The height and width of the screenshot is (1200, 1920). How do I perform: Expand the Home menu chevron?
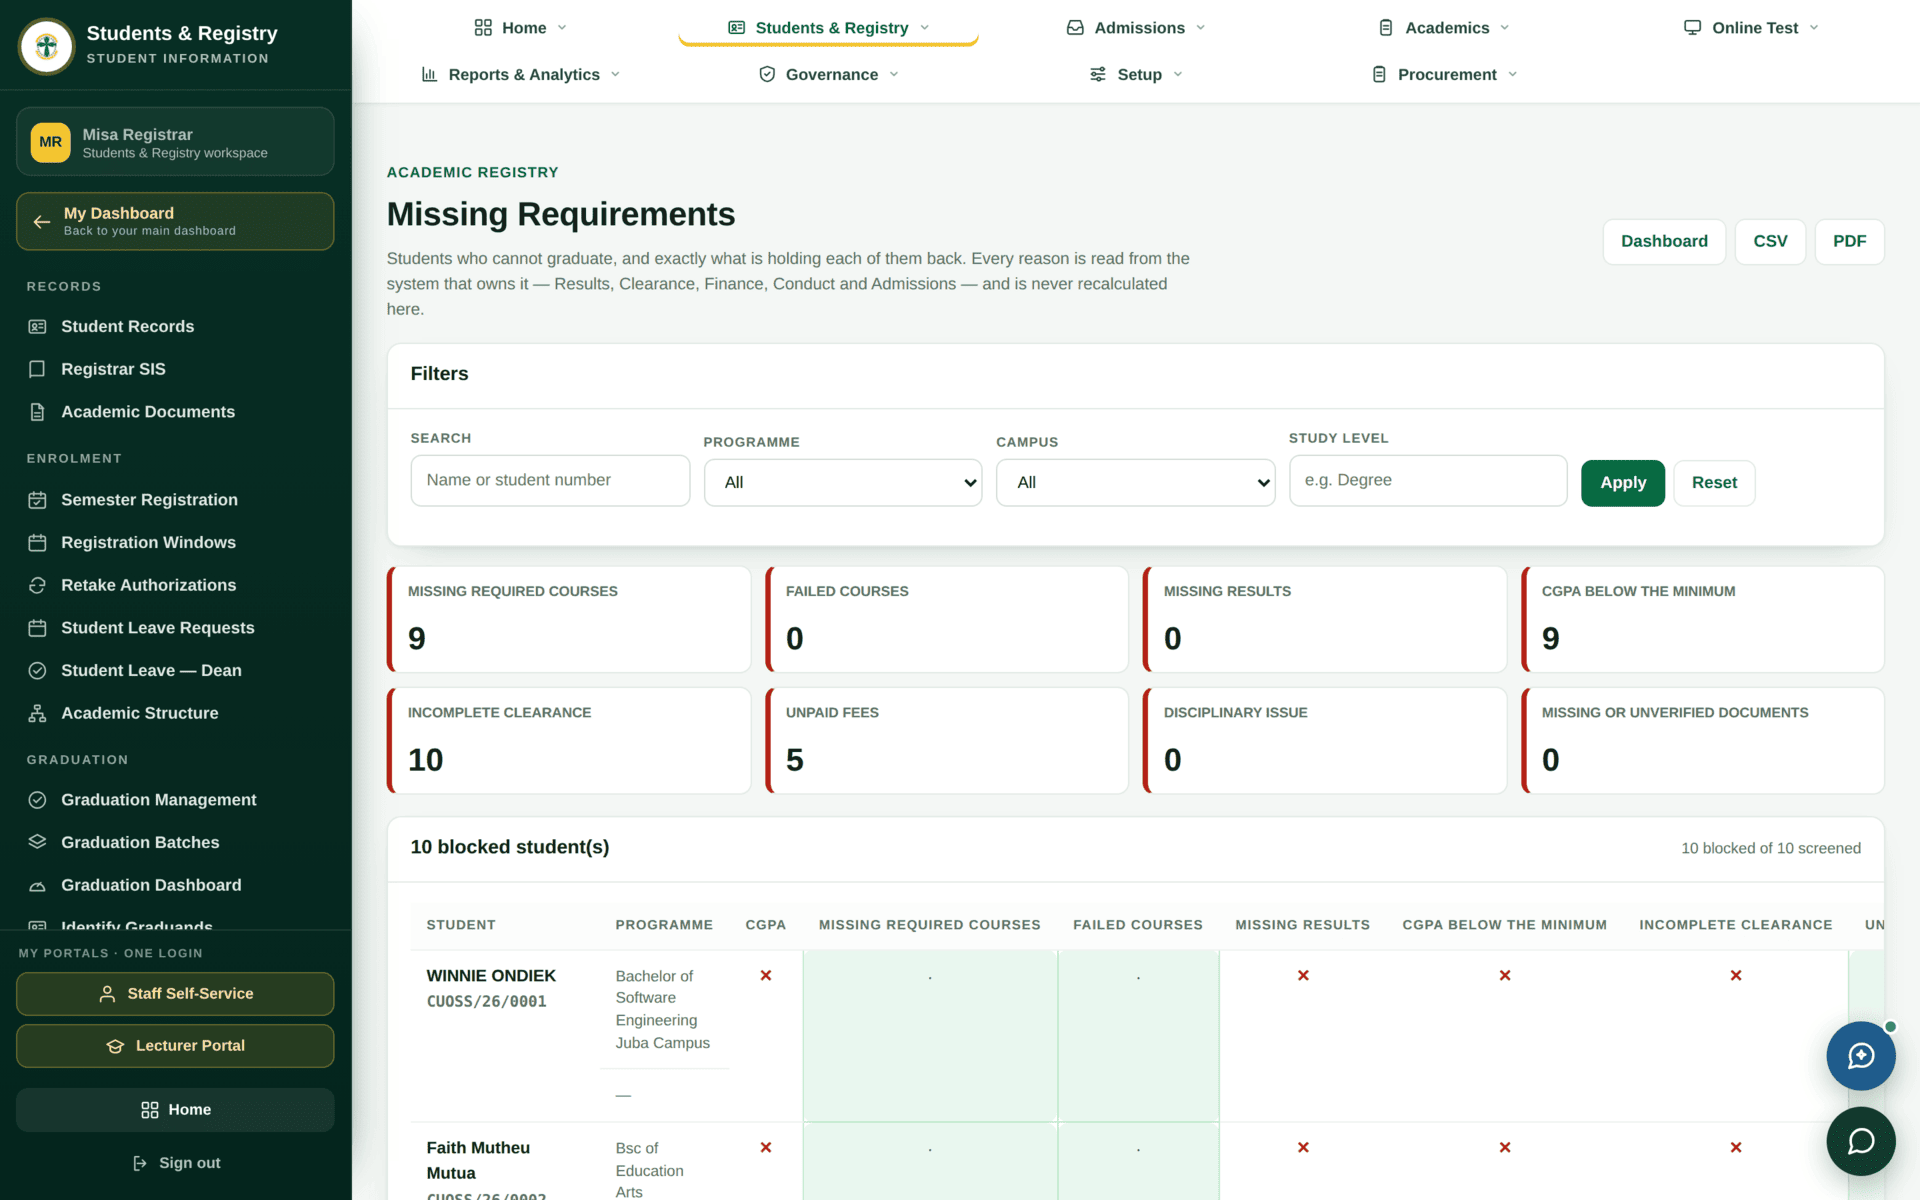coord(562,28)
